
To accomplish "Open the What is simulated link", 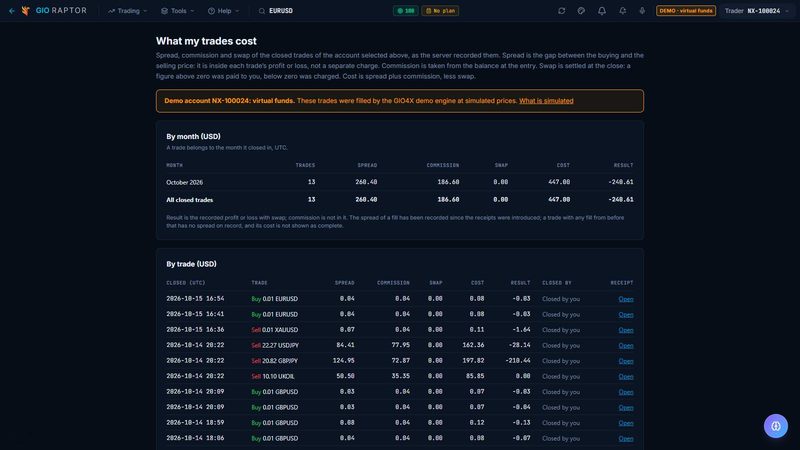I will click(546, 101).
